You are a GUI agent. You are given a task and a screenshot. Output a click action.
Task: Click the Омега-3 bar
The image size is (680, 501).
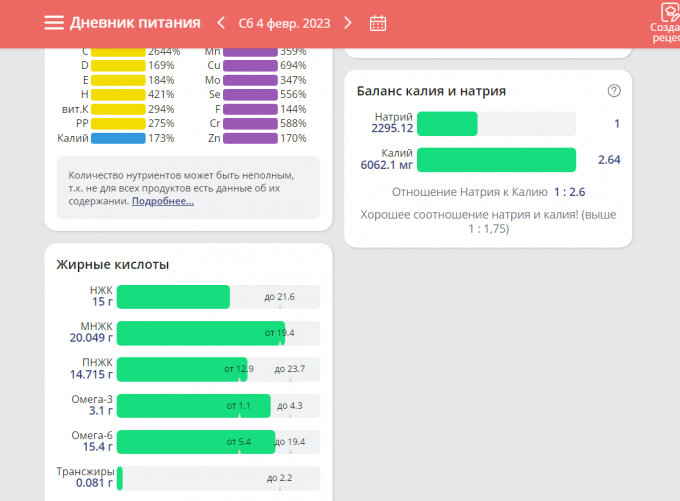(x=217, y=405)
